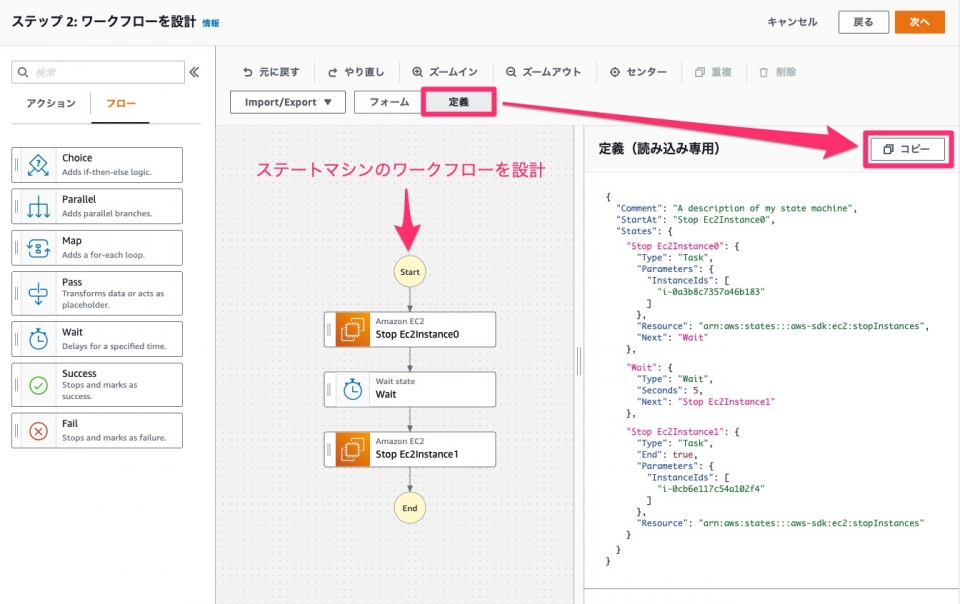Click the Pass flow item label
This screenshot has width=960, height=604.
[x=72, y=282]
